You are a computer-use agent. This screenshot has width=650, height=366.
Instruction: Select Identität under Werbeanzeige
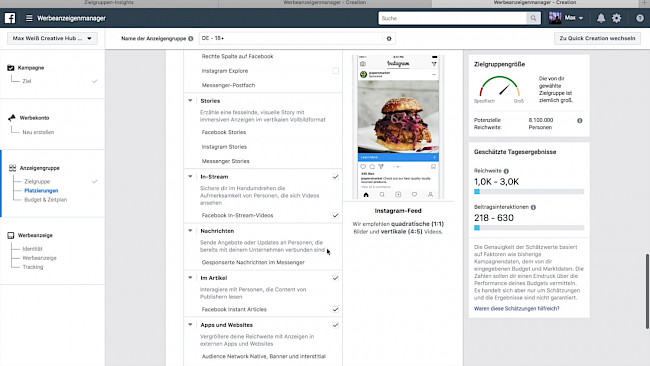pos(32,249)
